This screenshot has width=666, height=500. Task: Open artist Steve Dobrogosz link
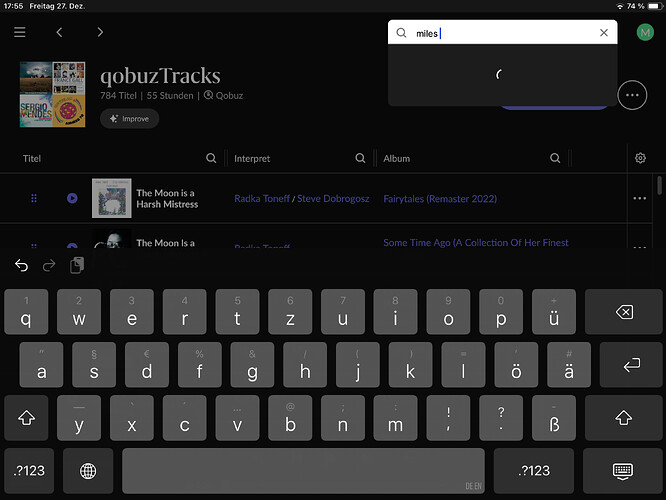coord(333,198)
